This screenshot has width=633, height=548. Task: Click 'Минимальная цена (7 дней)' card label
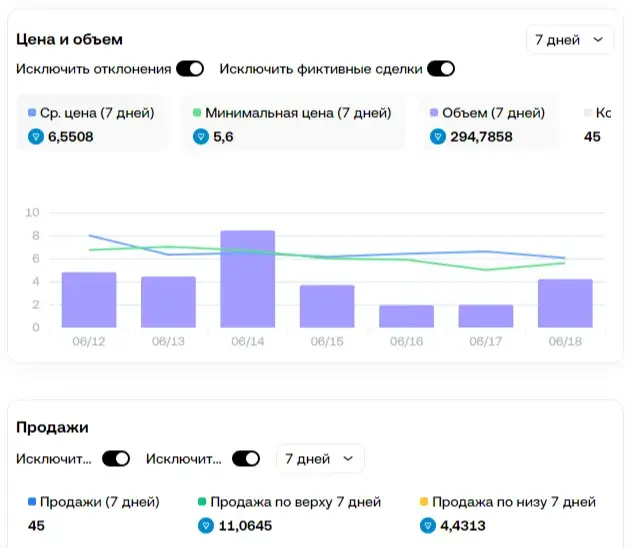(298, 113)
